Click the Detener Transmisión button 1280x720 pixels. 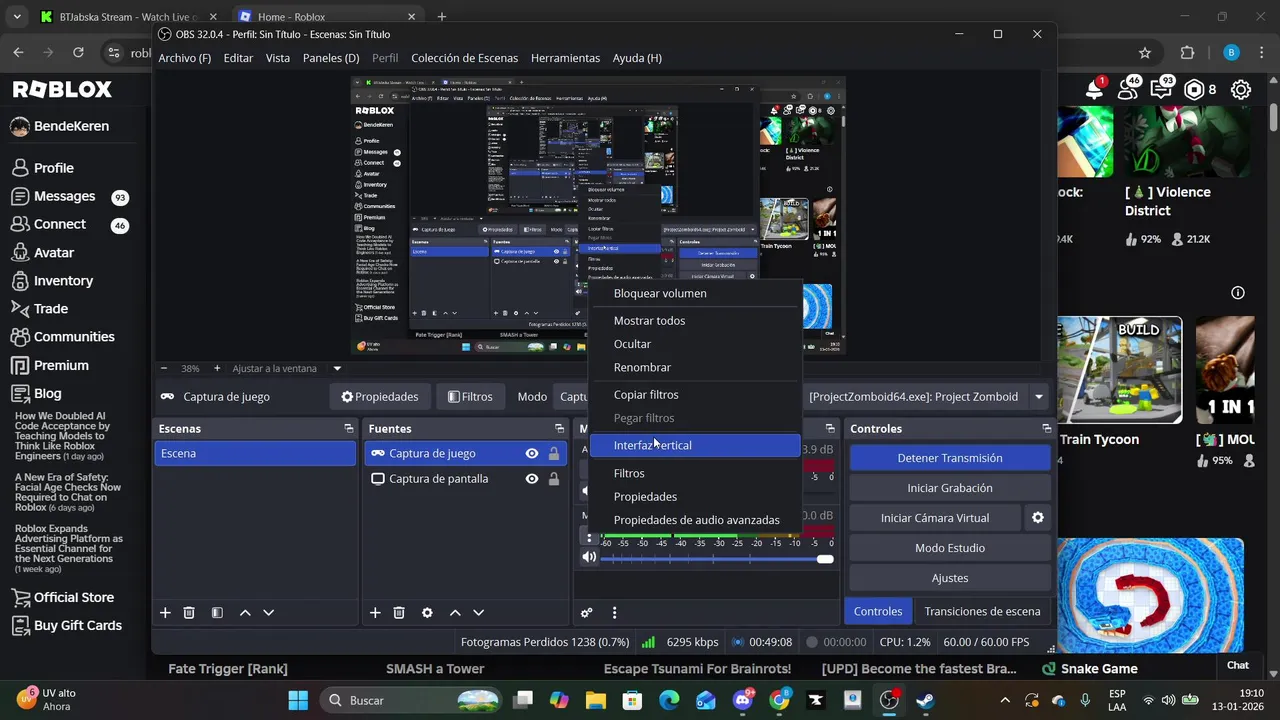(x=950, y=458)
